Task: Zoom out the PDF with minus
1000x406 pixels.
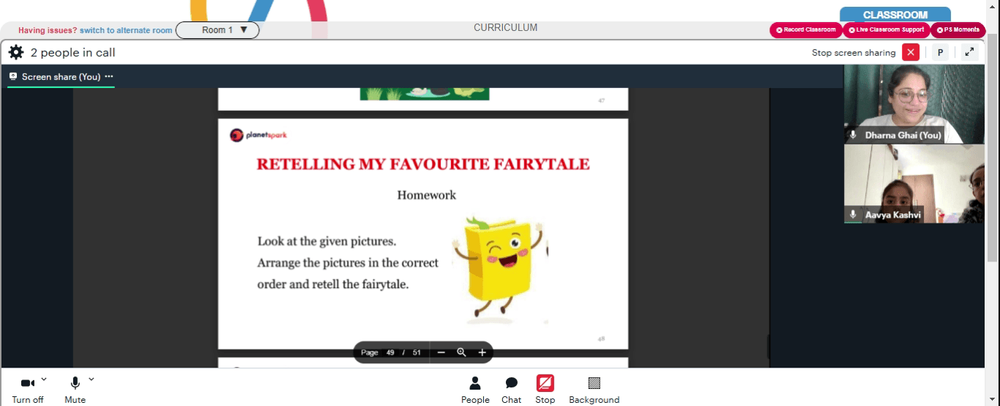Action: coord(441,352)
